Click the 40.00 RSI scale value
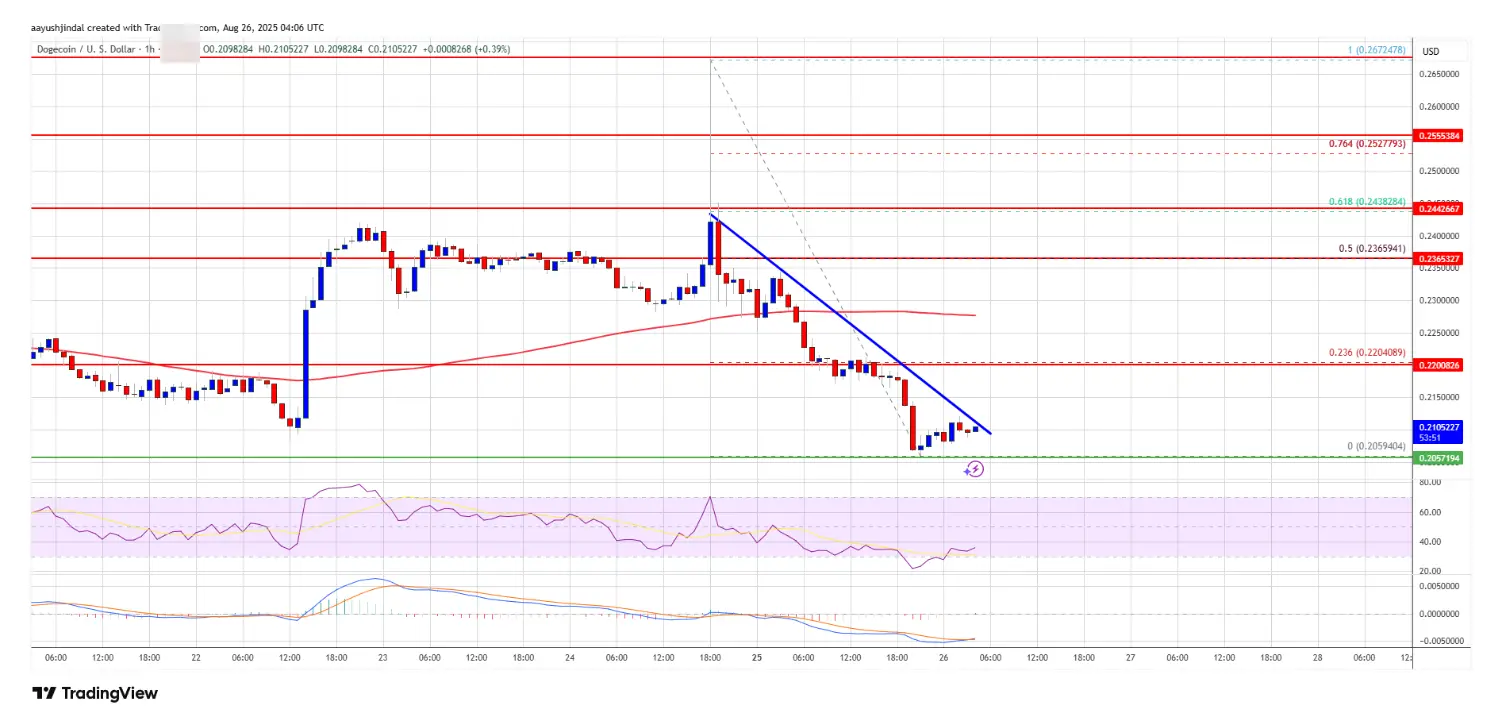1506x728 pixels. [1430, 542]
